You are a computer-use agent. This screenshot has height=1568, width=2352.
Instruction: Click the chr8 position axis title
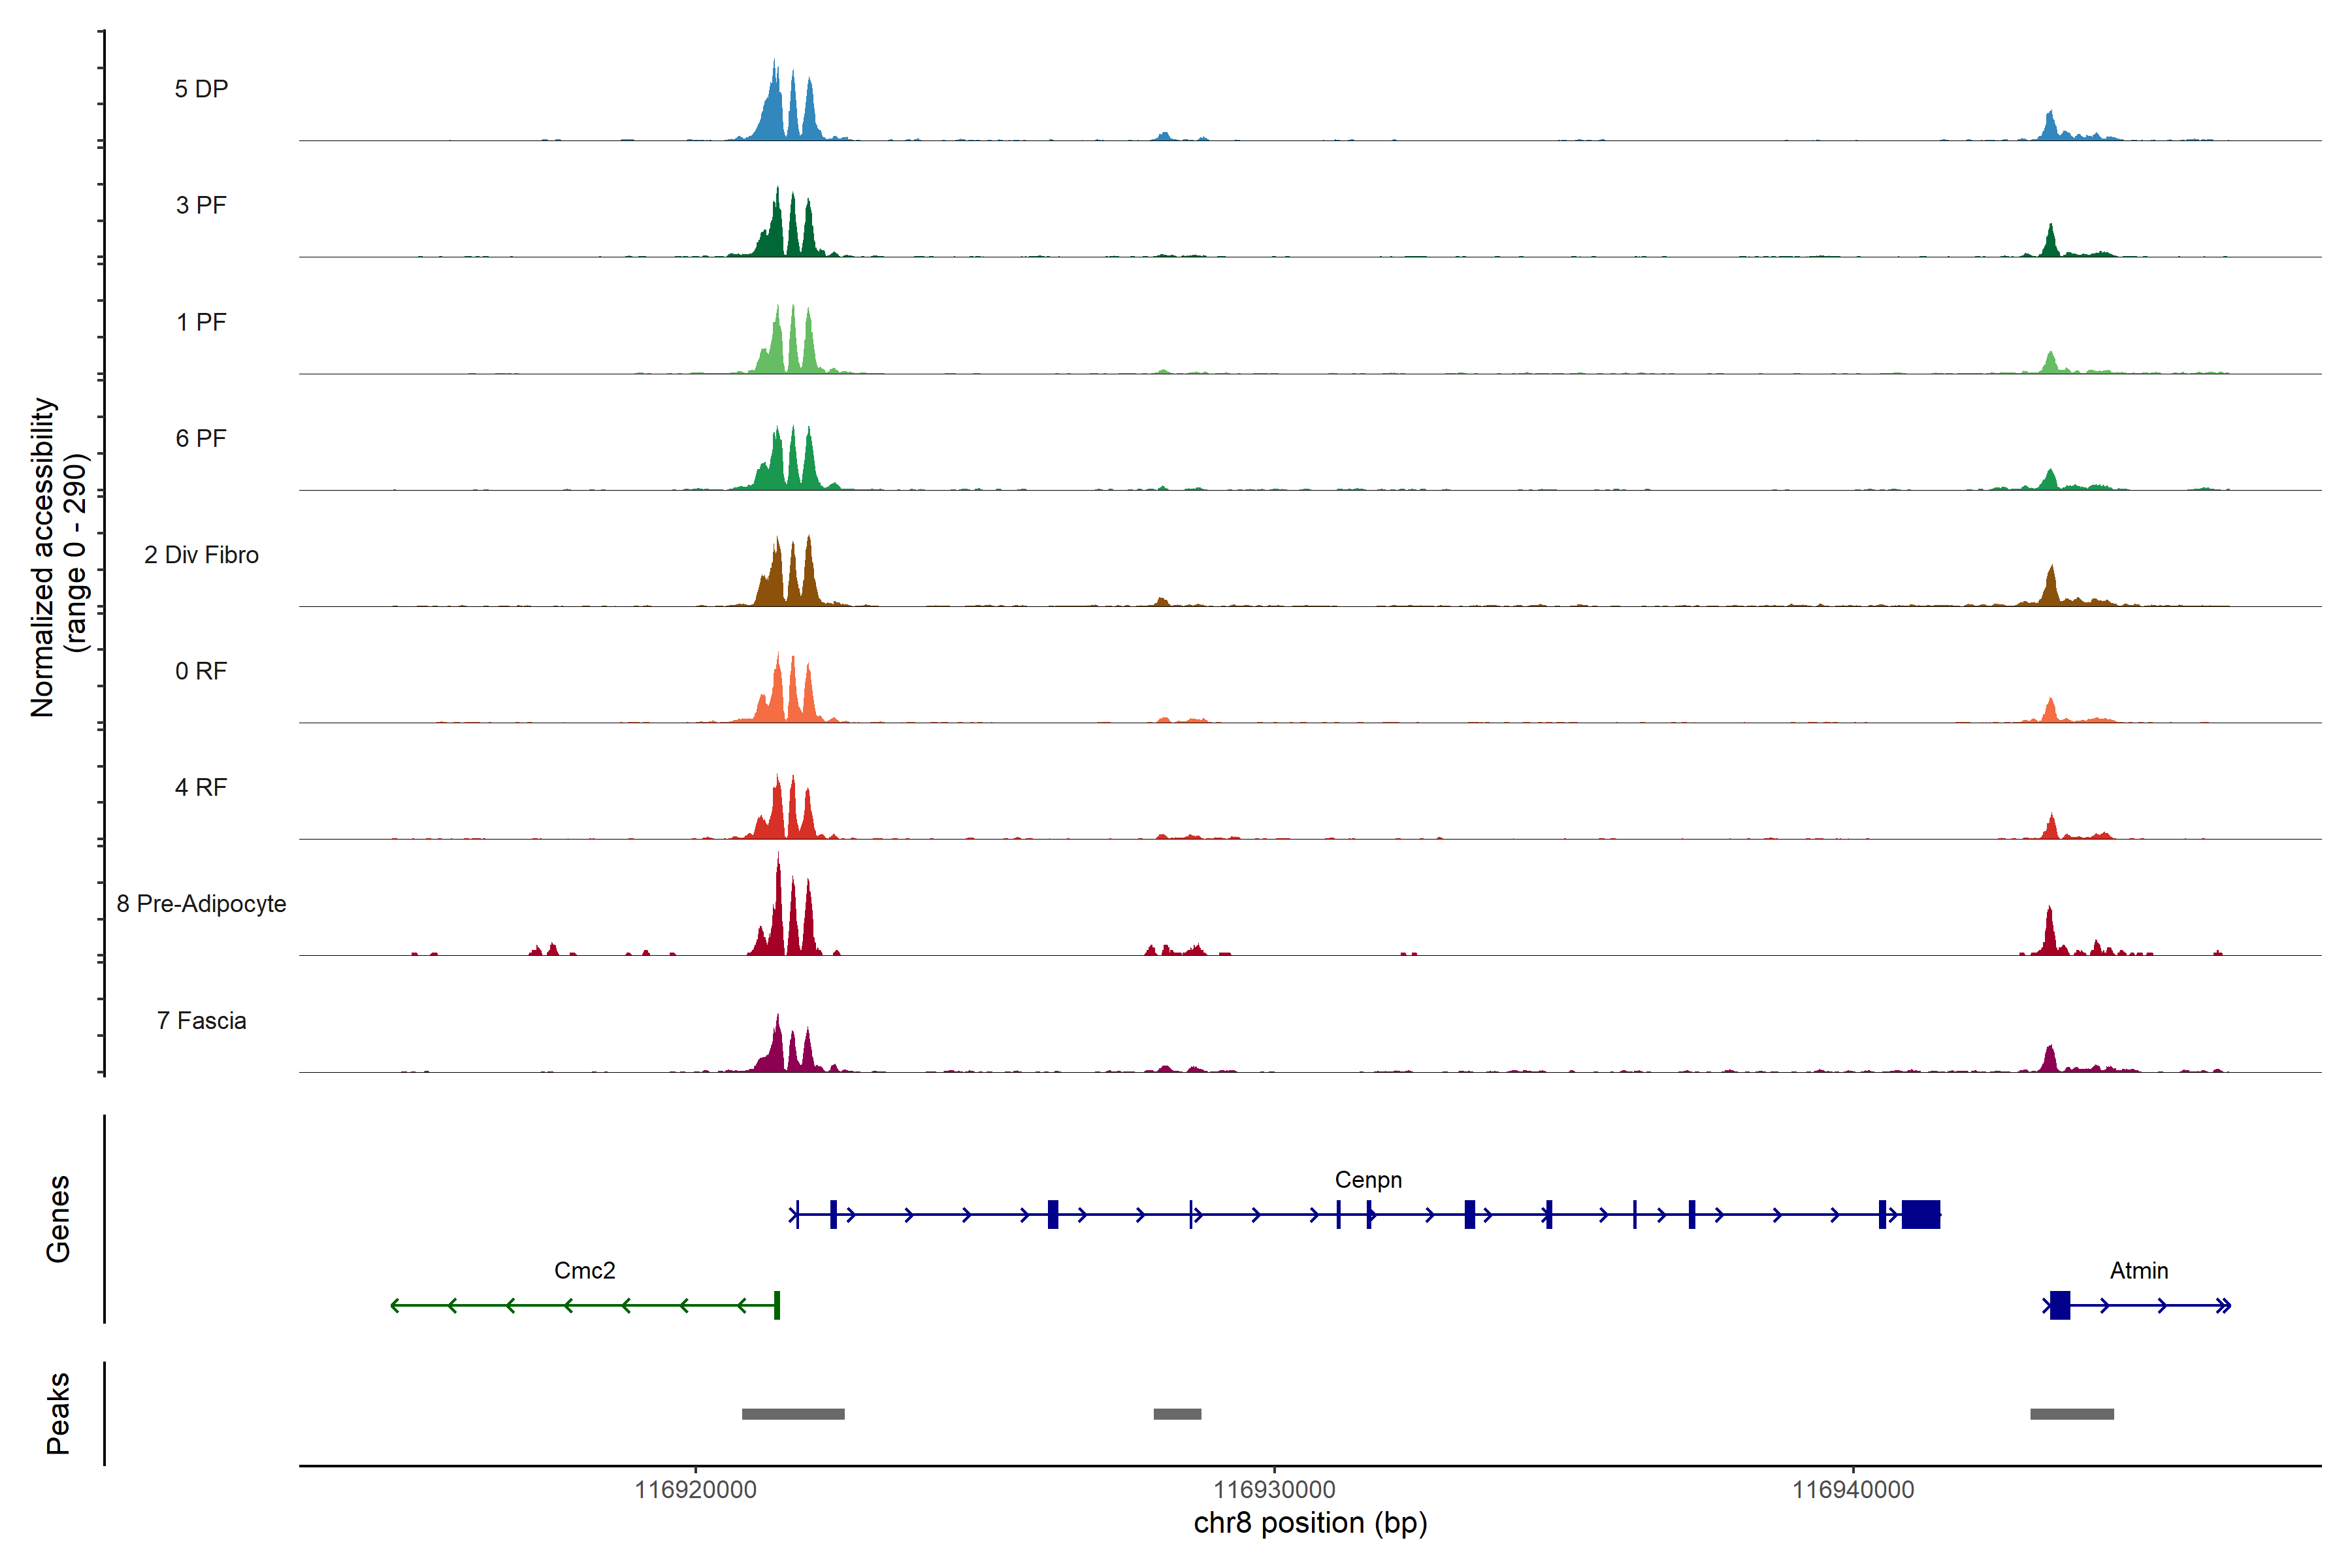click(1310, 1523)
